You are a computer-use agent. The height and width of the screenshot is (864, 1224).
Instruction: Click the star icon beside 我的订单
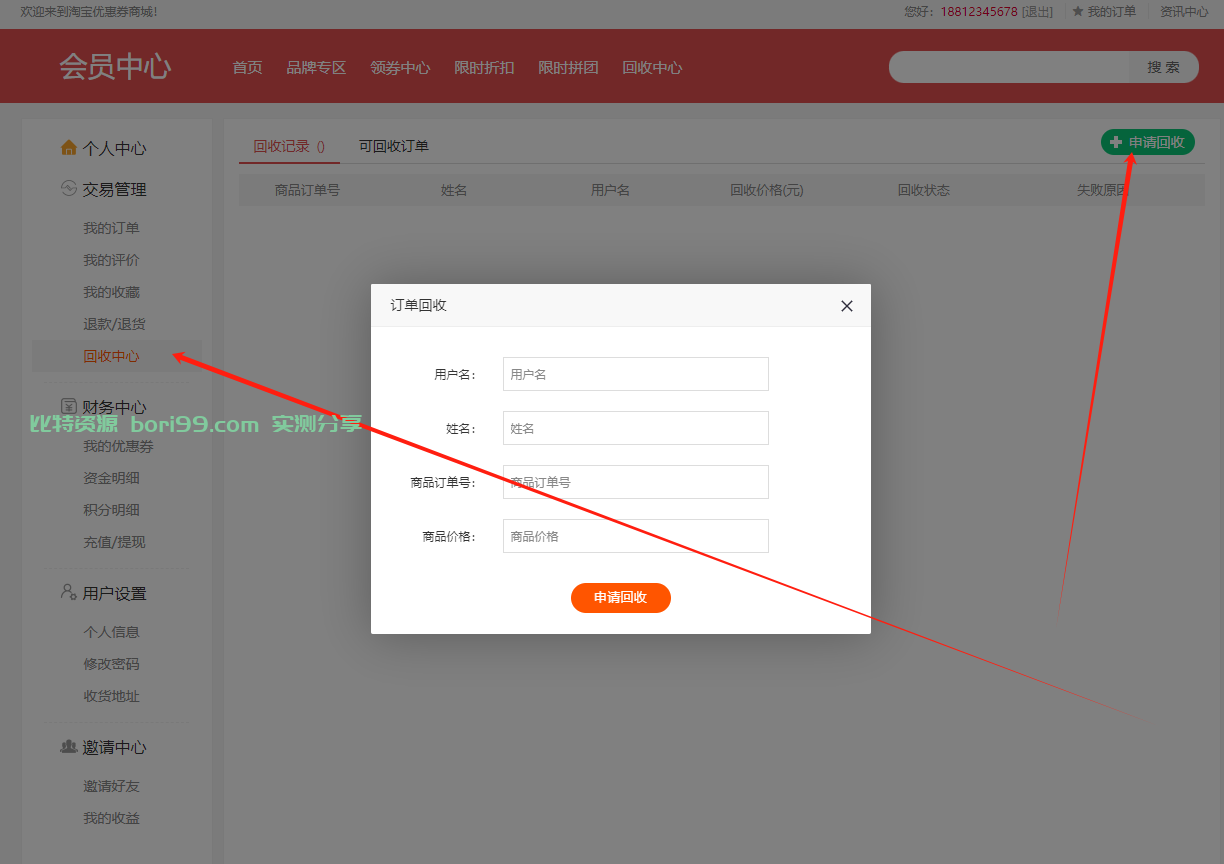point(1078,11)
